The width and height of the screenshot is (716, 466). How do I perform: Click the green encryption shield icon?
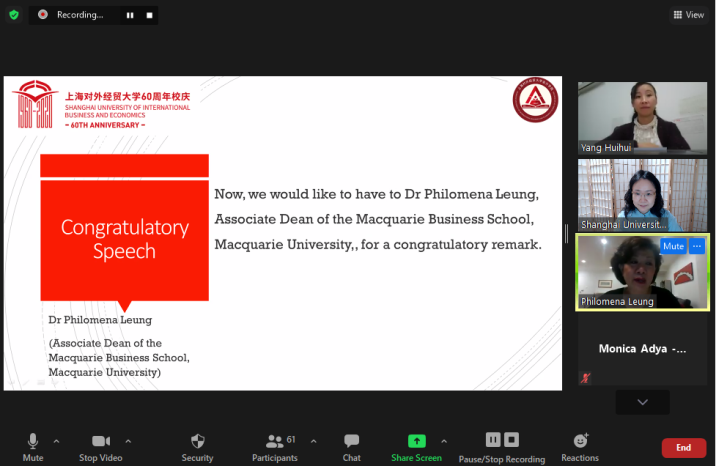point(14,15)
